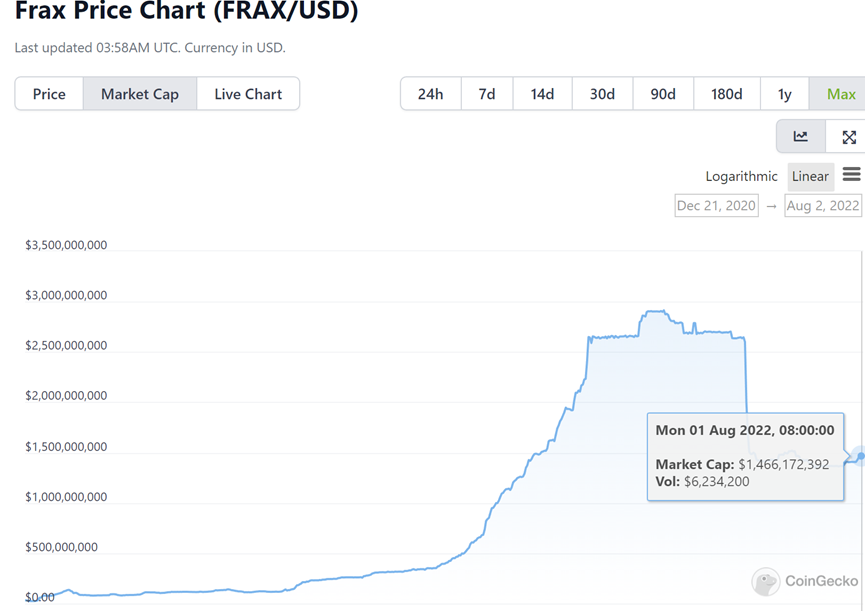Click the $2,000,000,000 axis label
The image size is (865, 611).
coord(66,395)
